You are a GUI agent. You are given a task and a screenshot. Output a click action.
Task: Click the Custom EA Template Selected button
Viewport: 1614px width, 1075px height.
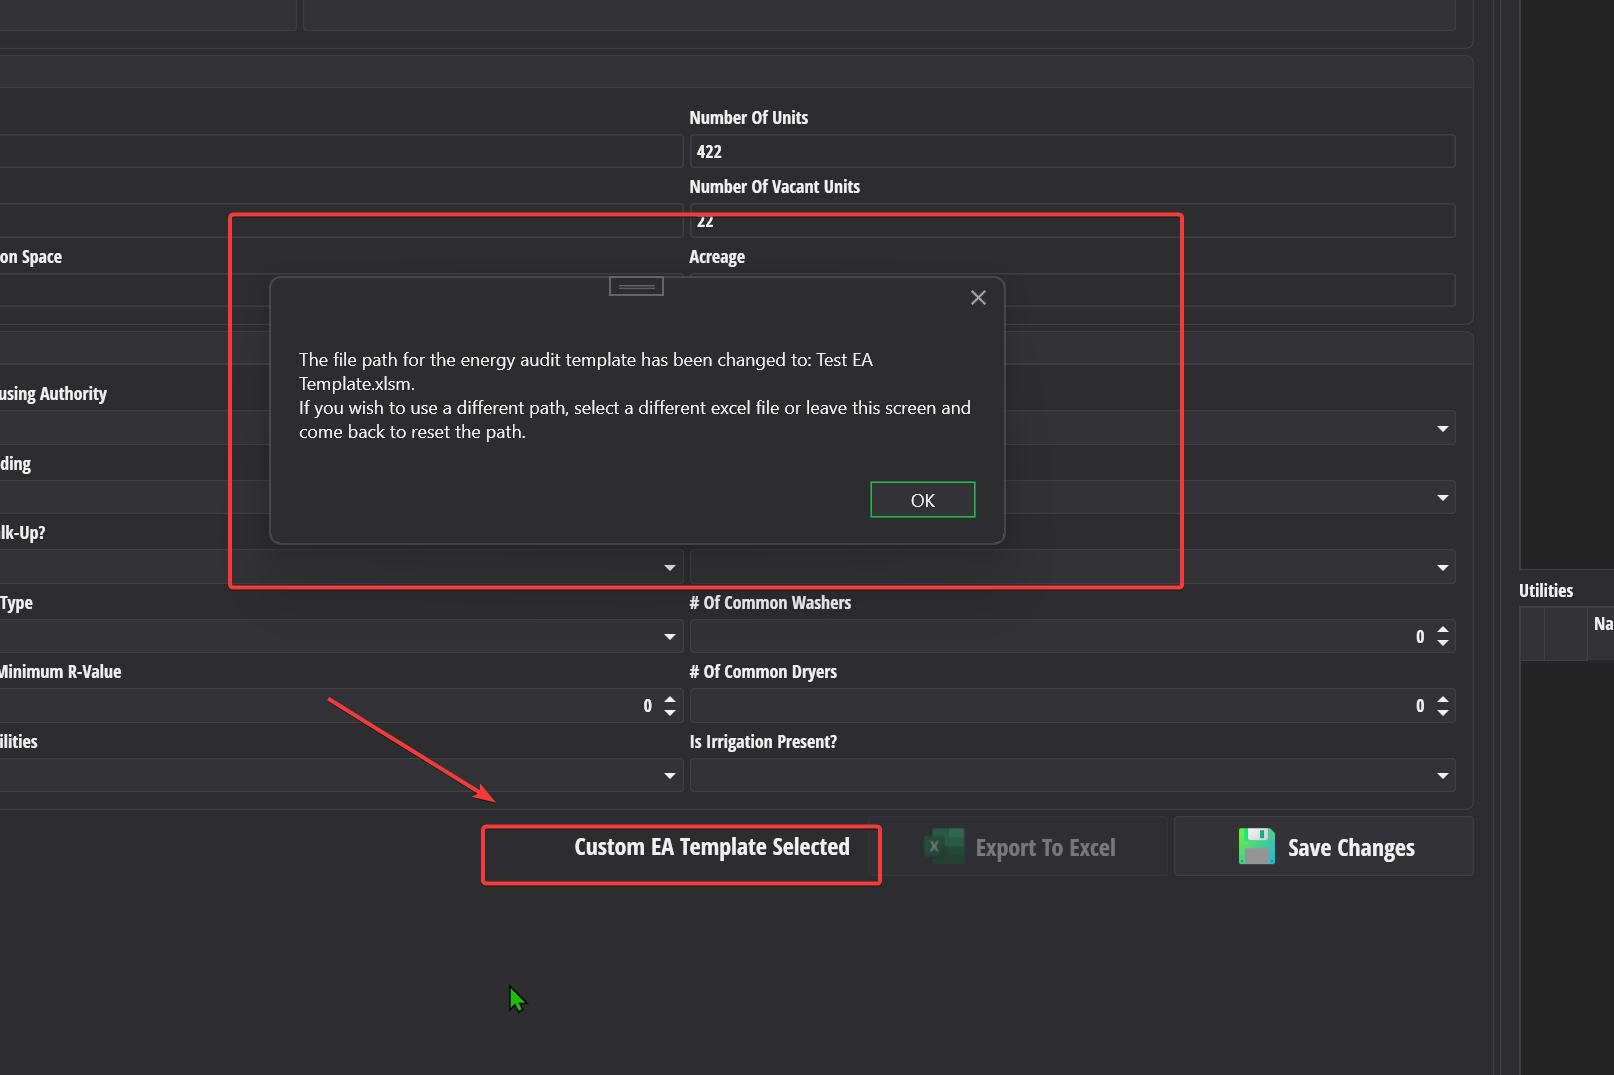click(681, 853)
